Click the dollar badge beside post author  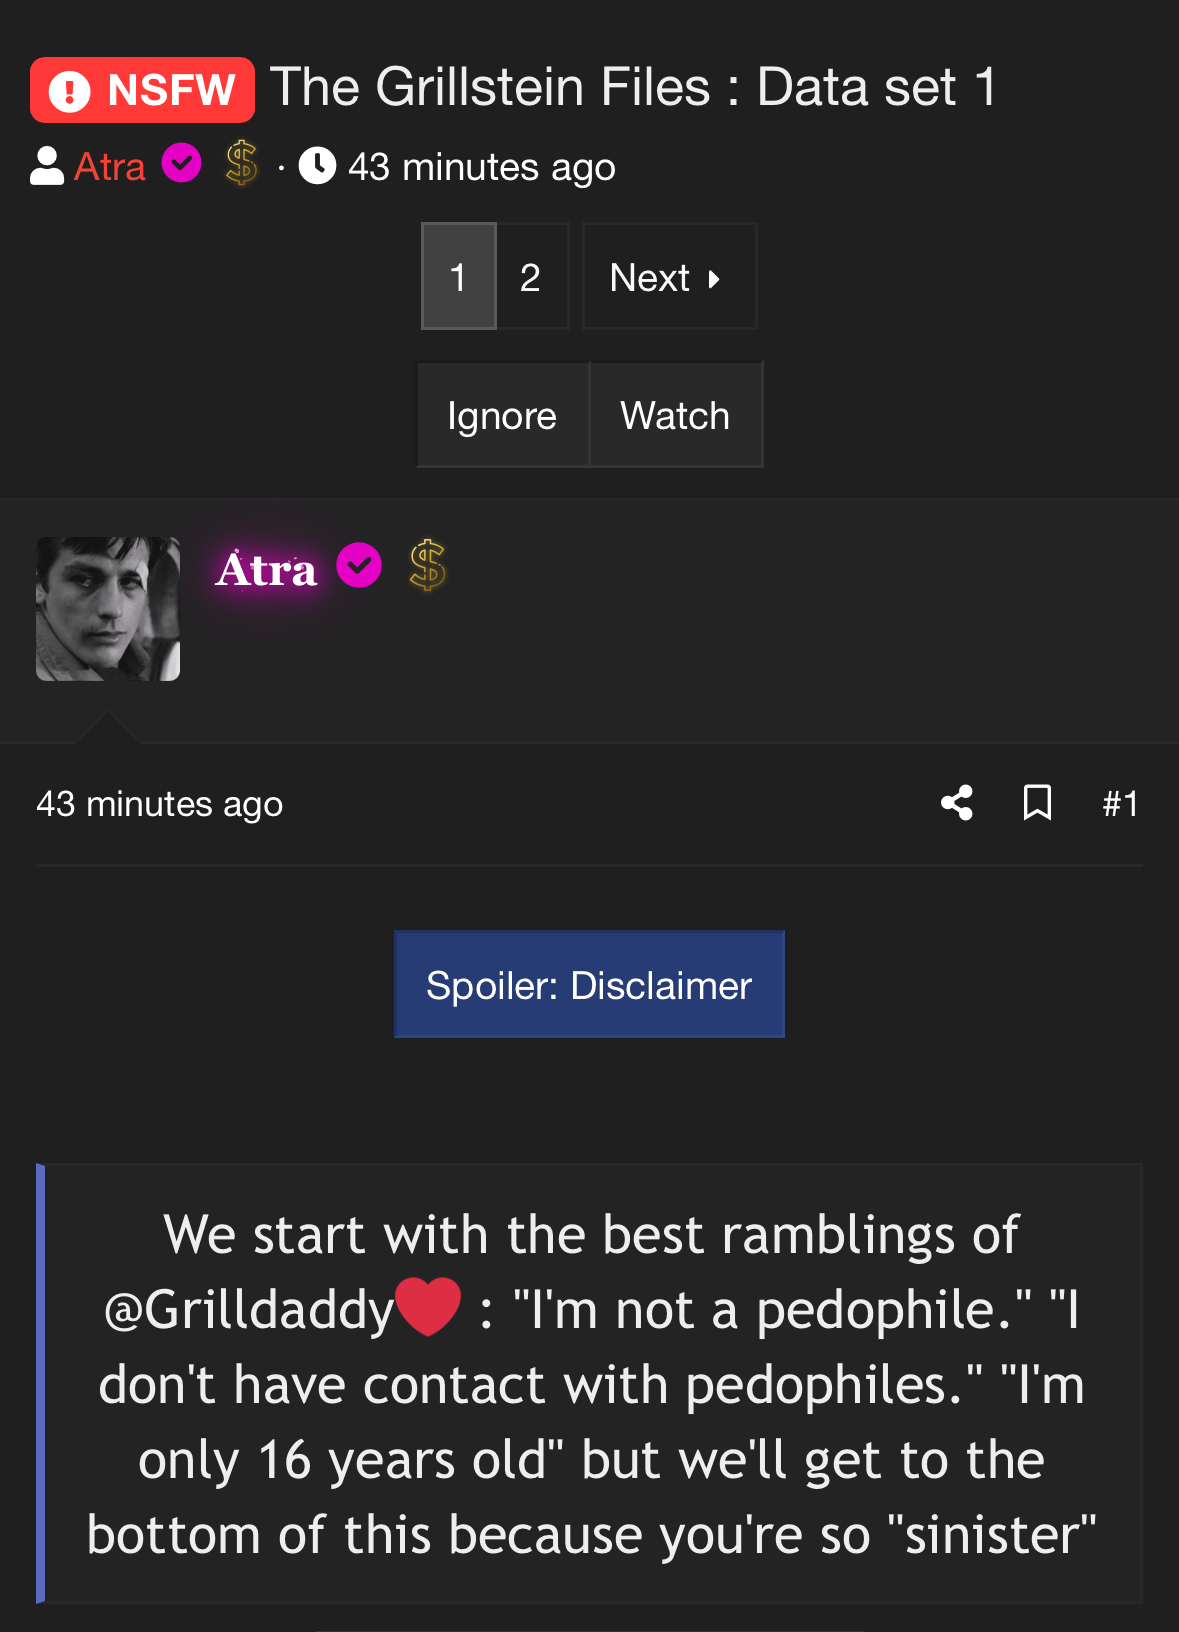coord(427,565)
